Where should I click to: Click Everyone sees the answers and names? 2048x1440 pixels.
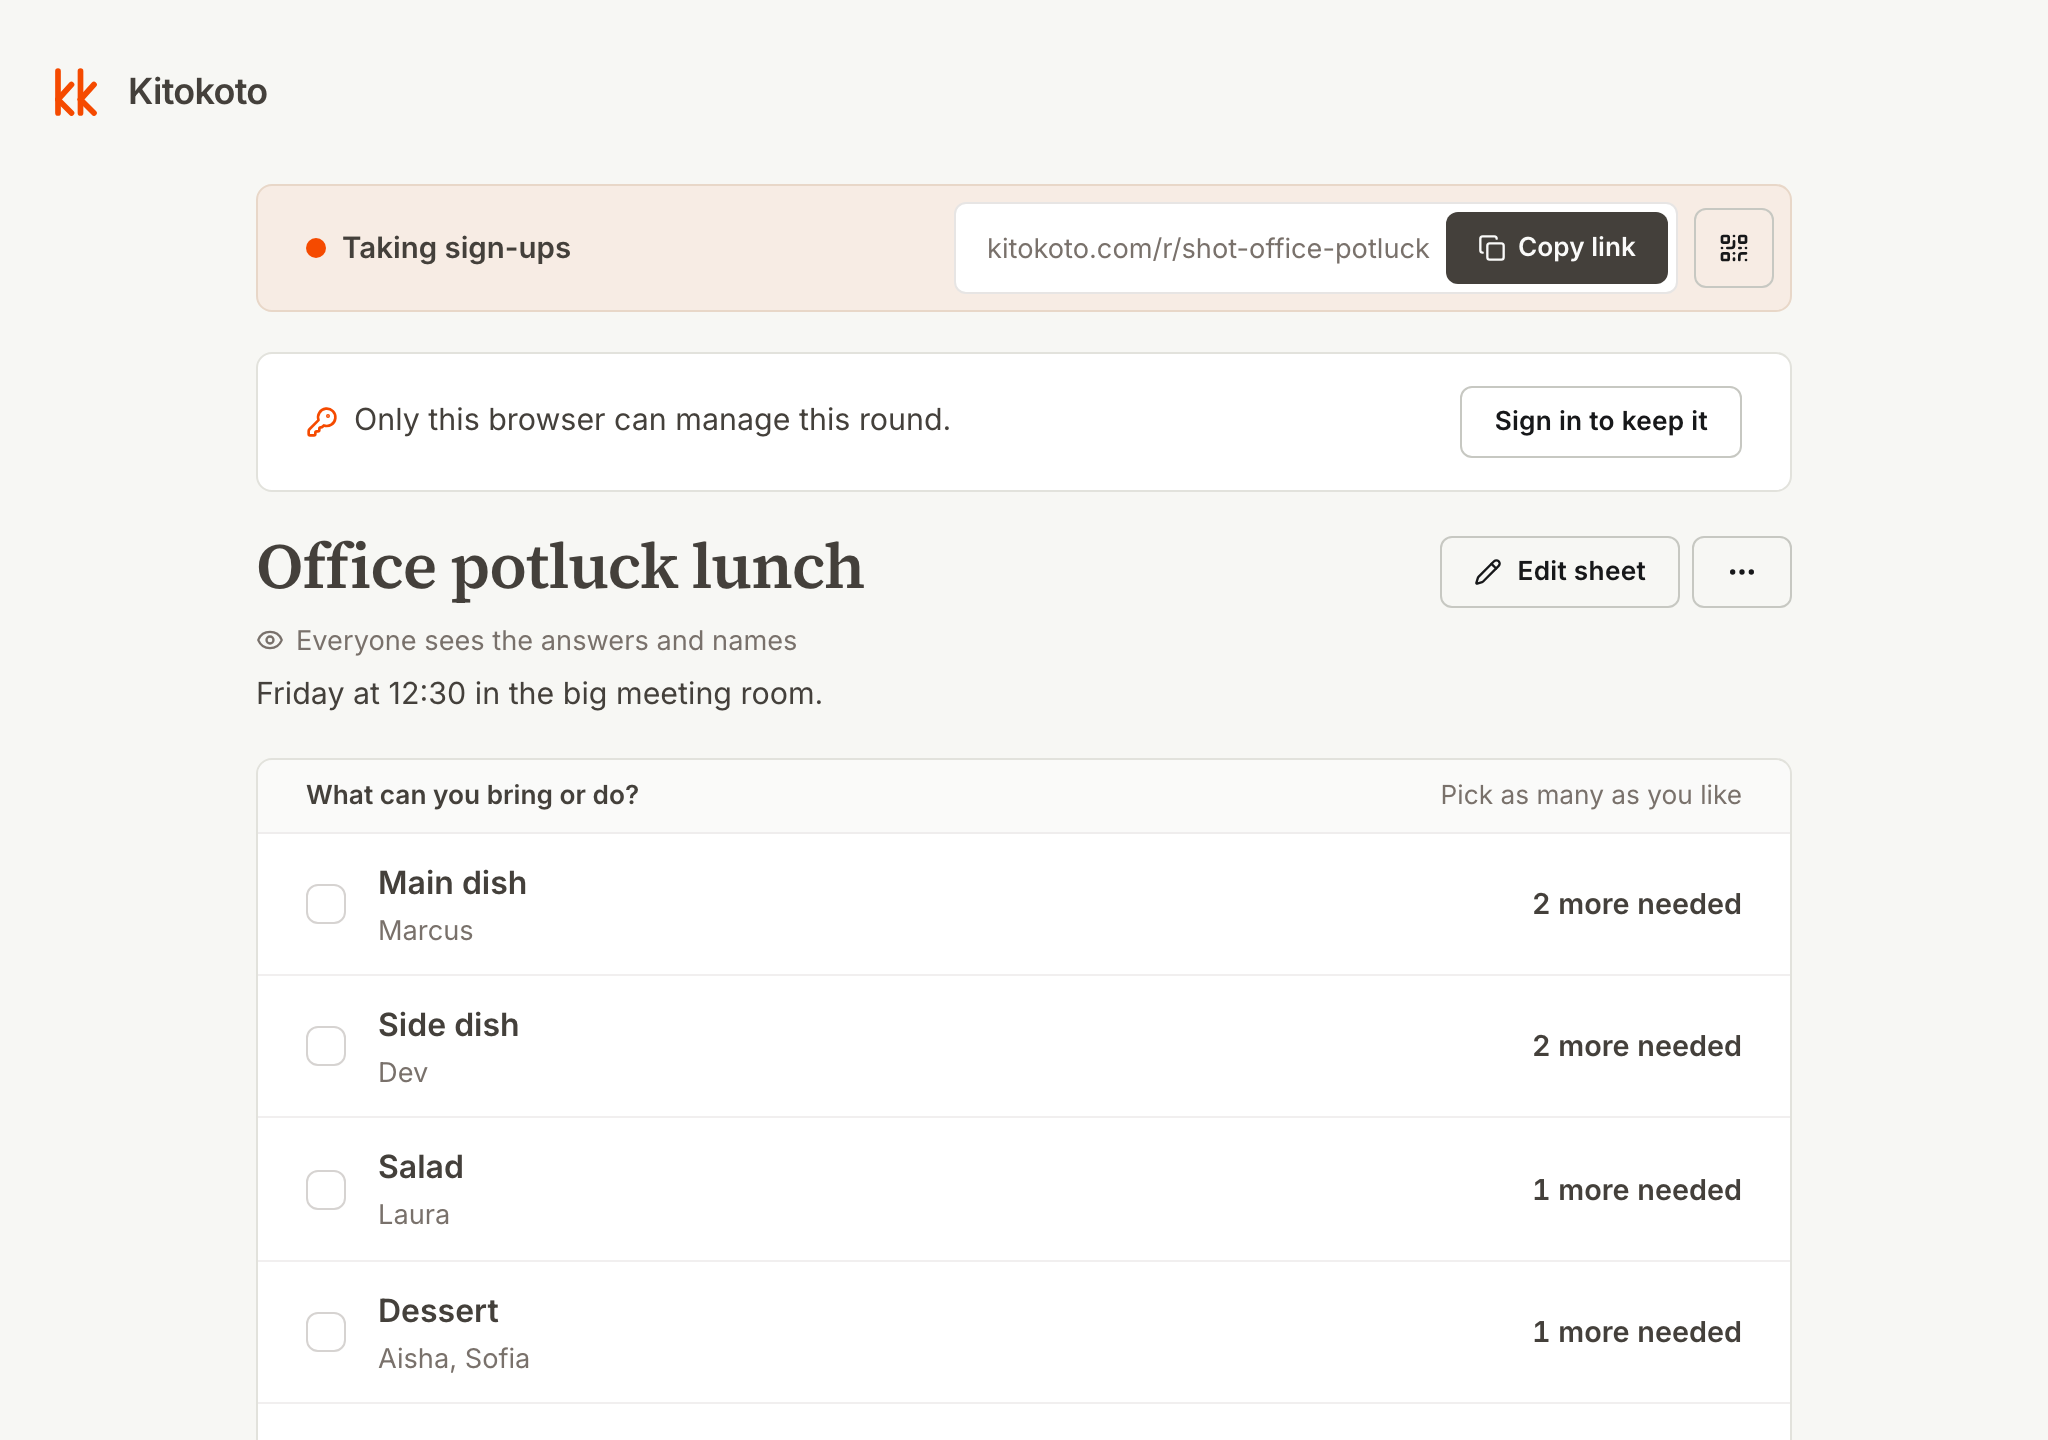[546, 640]
